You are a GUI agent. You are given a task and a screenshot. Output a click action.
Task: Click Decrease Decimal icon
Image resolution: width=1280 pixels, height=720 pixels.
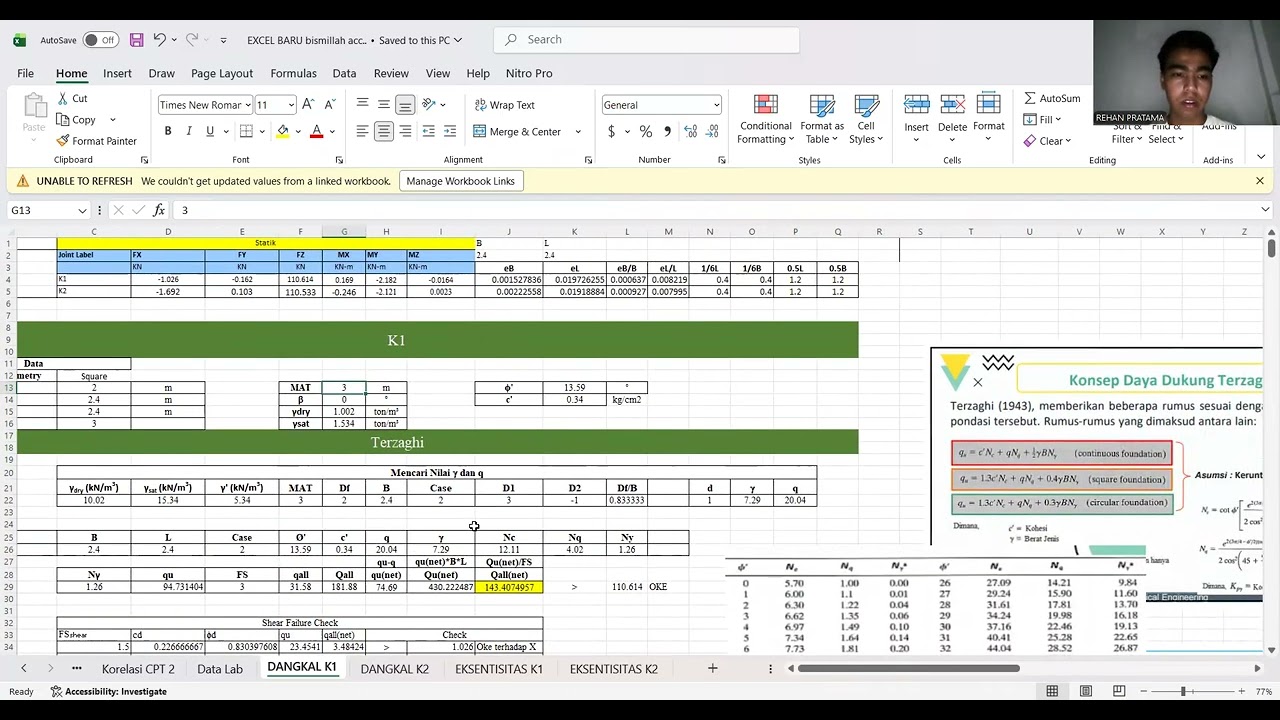(x=710, y=131)
